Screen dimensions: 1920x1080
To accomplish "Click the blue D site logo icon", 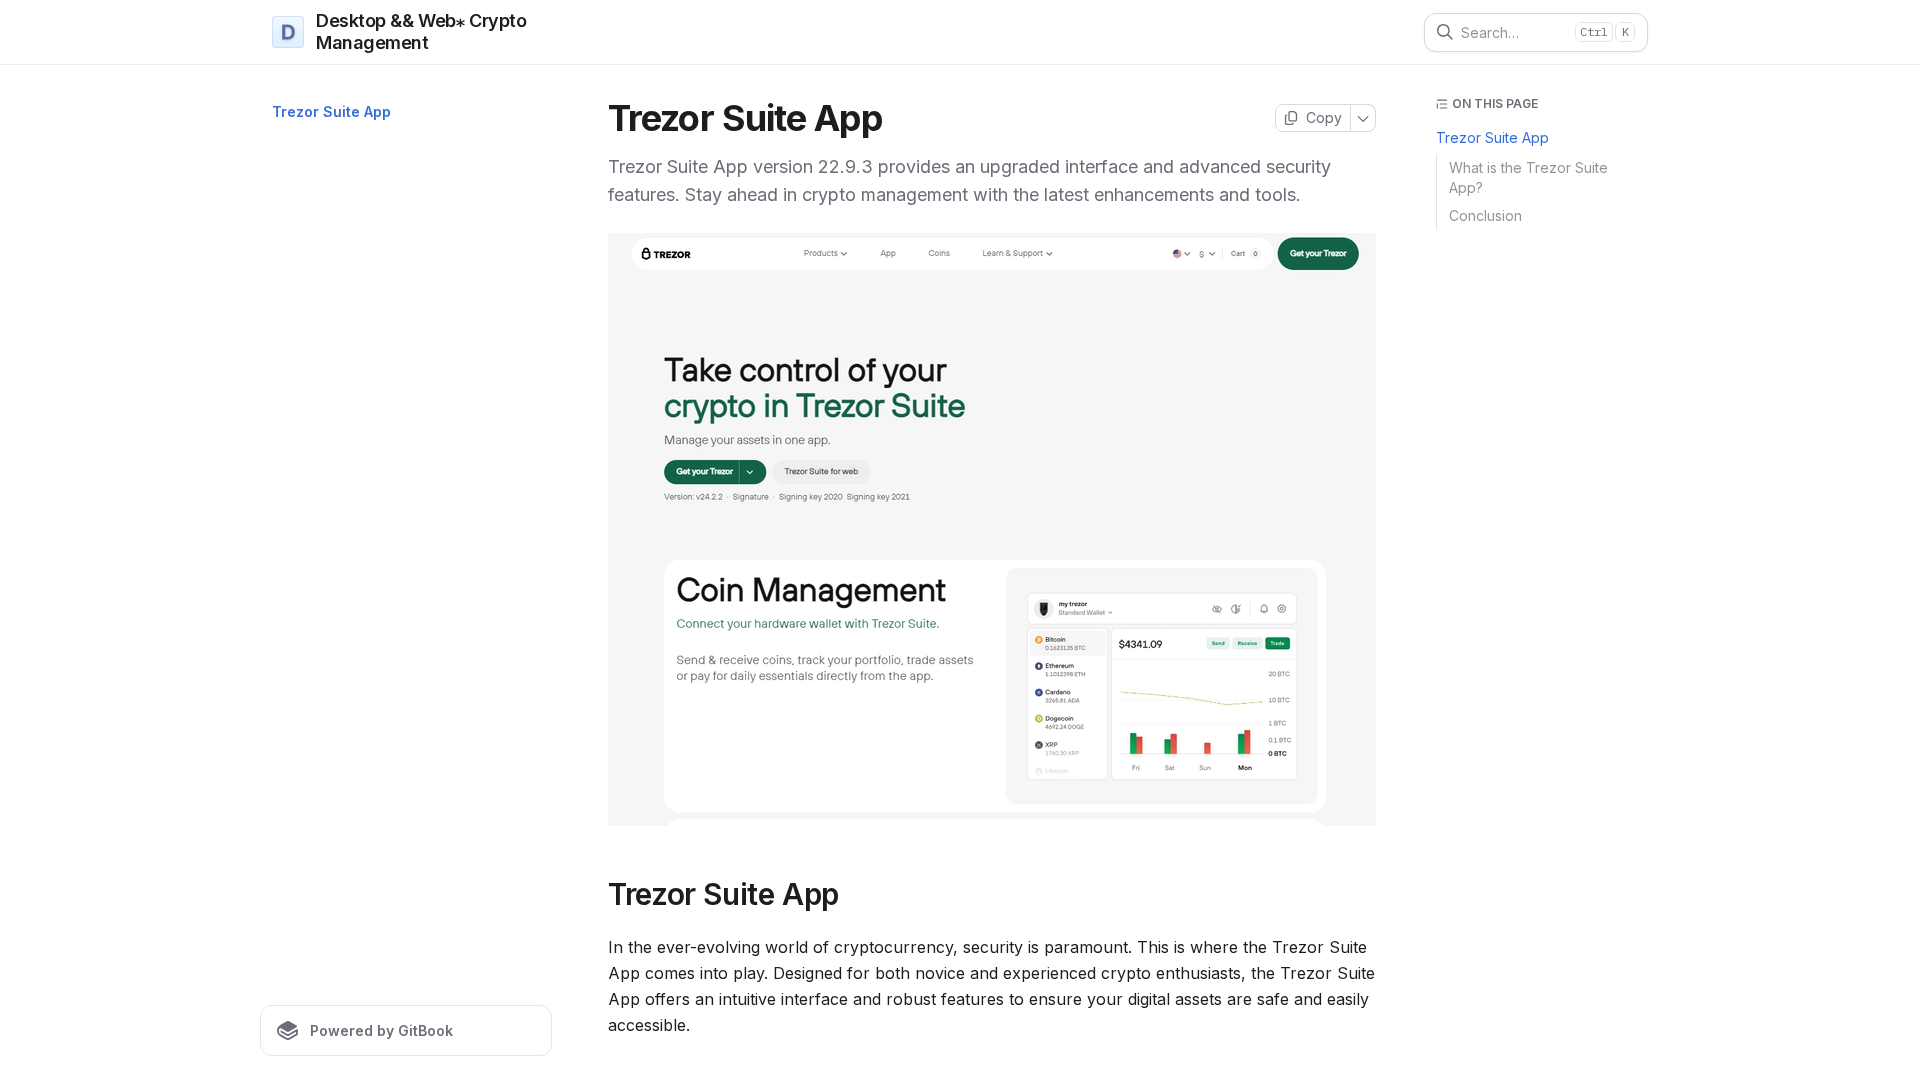I will 288,32.
